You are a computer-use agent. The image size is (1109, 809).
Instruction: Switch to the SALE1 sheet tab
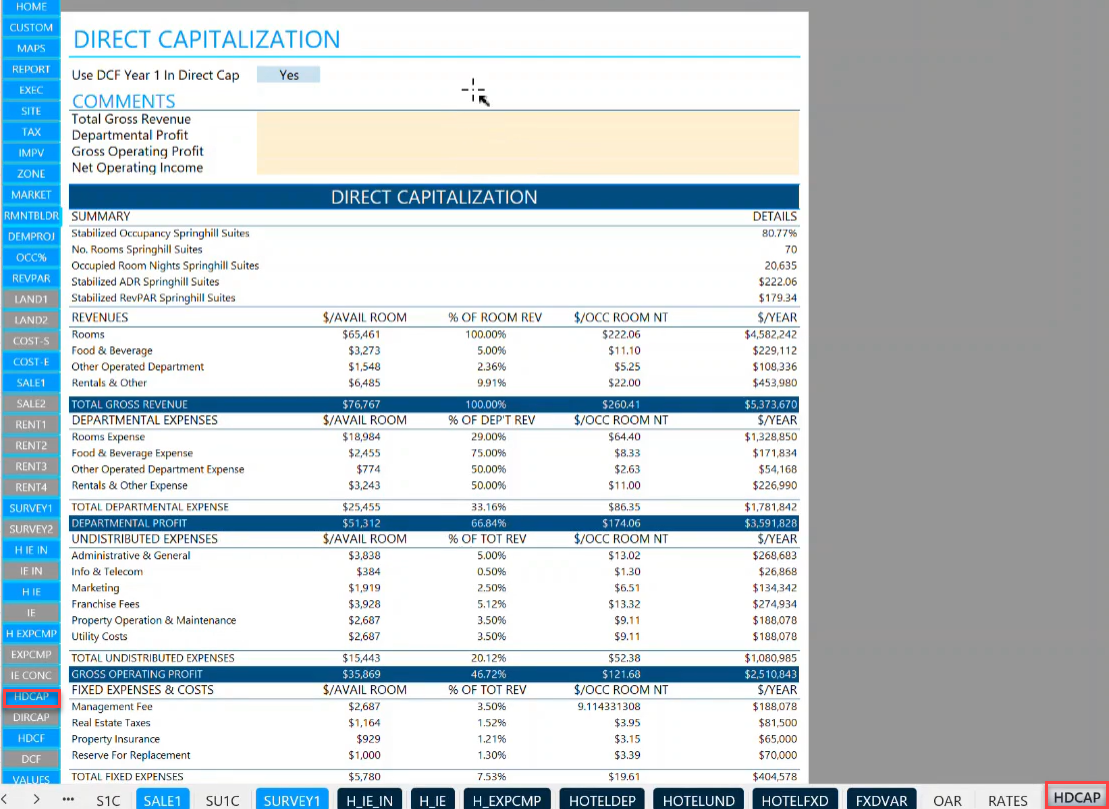pos(162,800)
